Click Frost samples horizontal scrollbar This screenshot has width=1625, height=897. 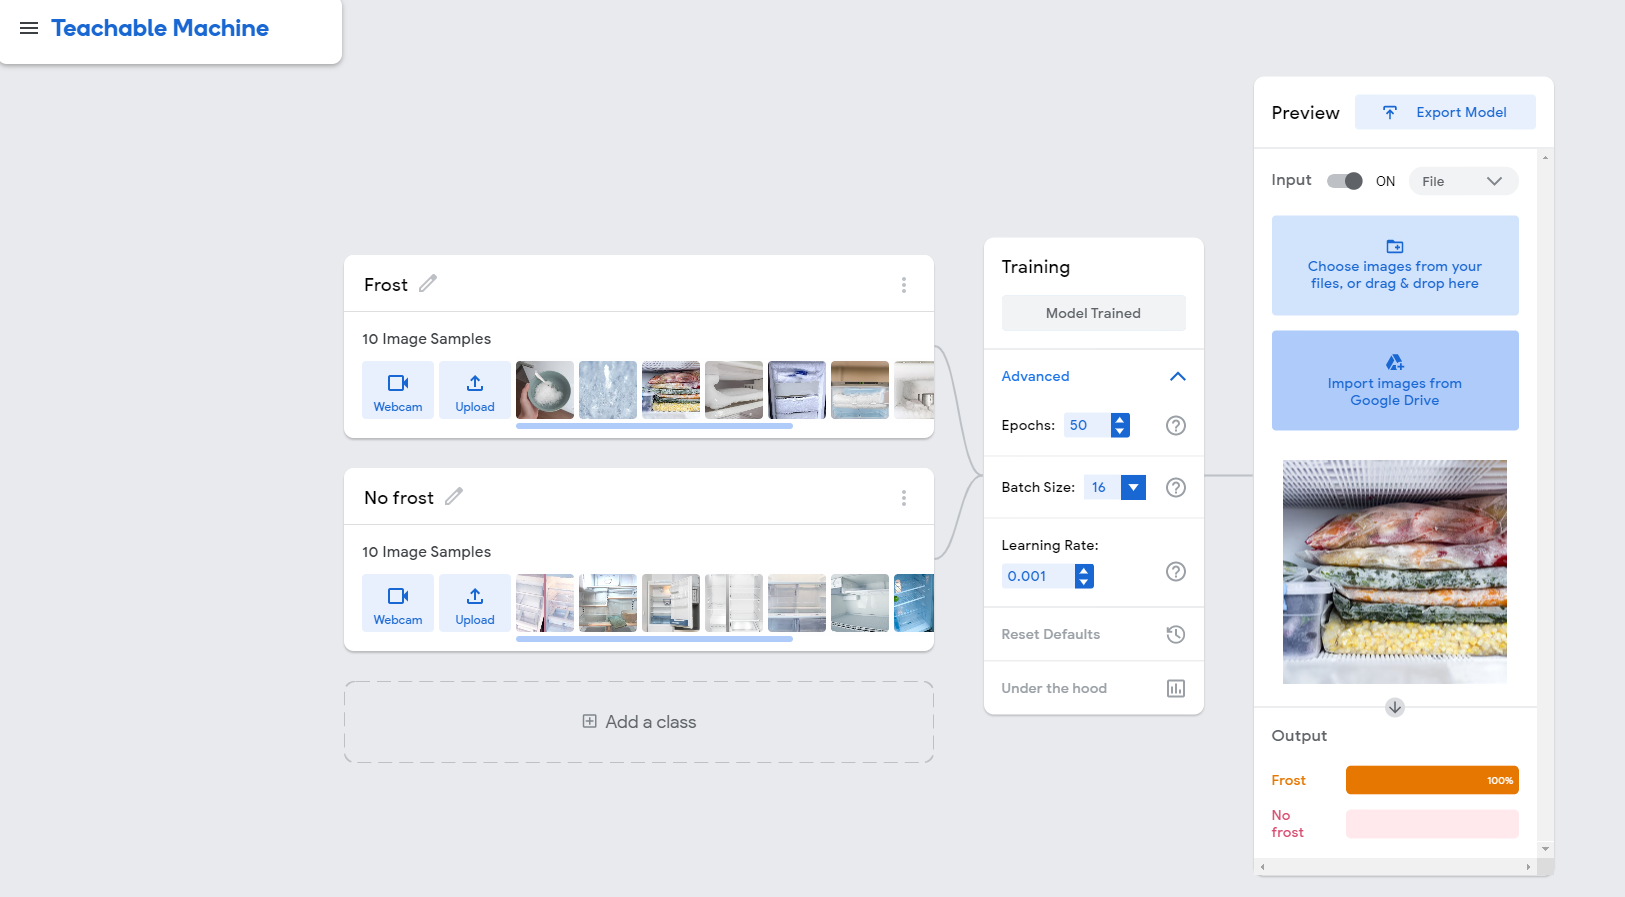(x=654, y=426)
